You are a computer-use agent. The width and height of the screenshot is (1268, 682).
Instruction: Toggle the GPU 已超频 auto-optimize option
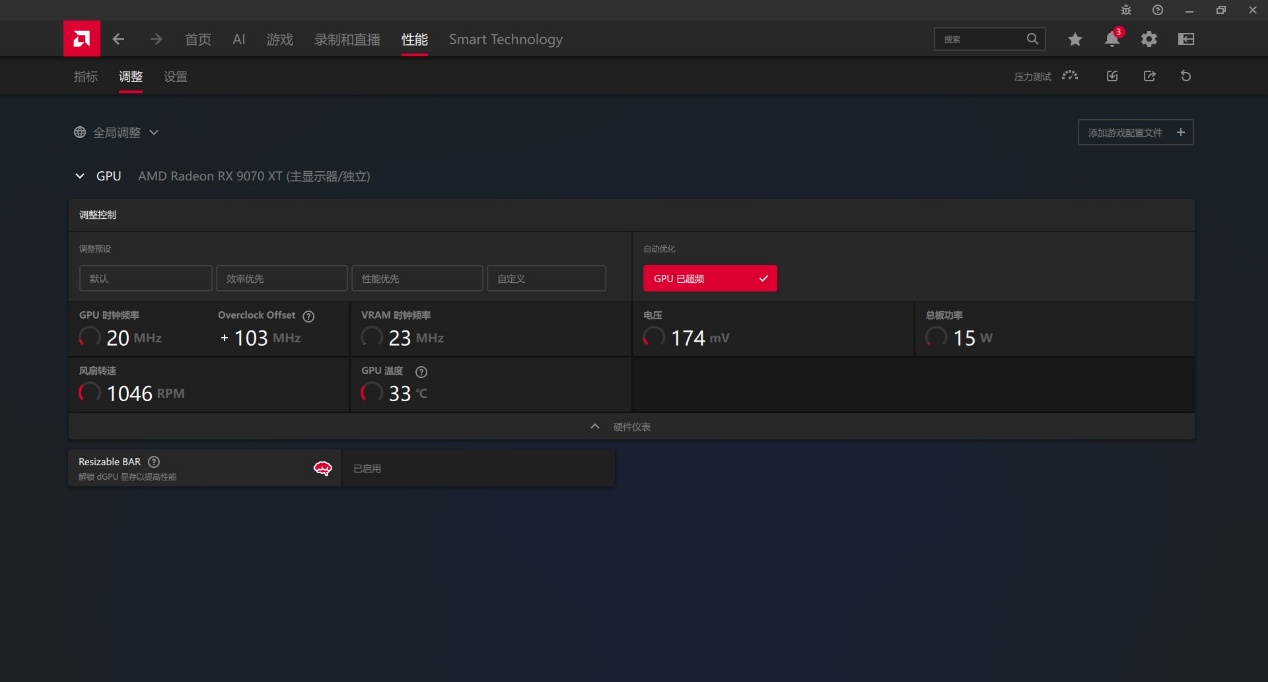click(x=710, y=278)
